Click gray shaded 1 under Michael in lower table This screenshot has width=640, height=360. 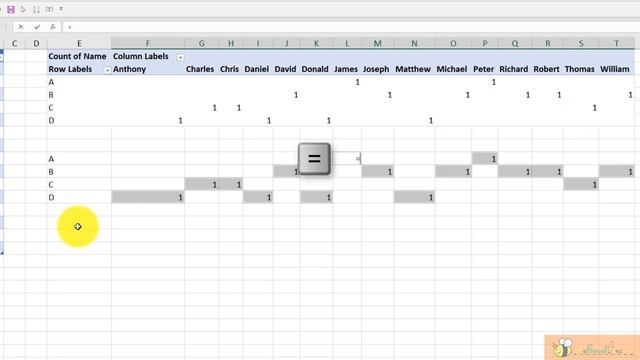tap(453, 171)
